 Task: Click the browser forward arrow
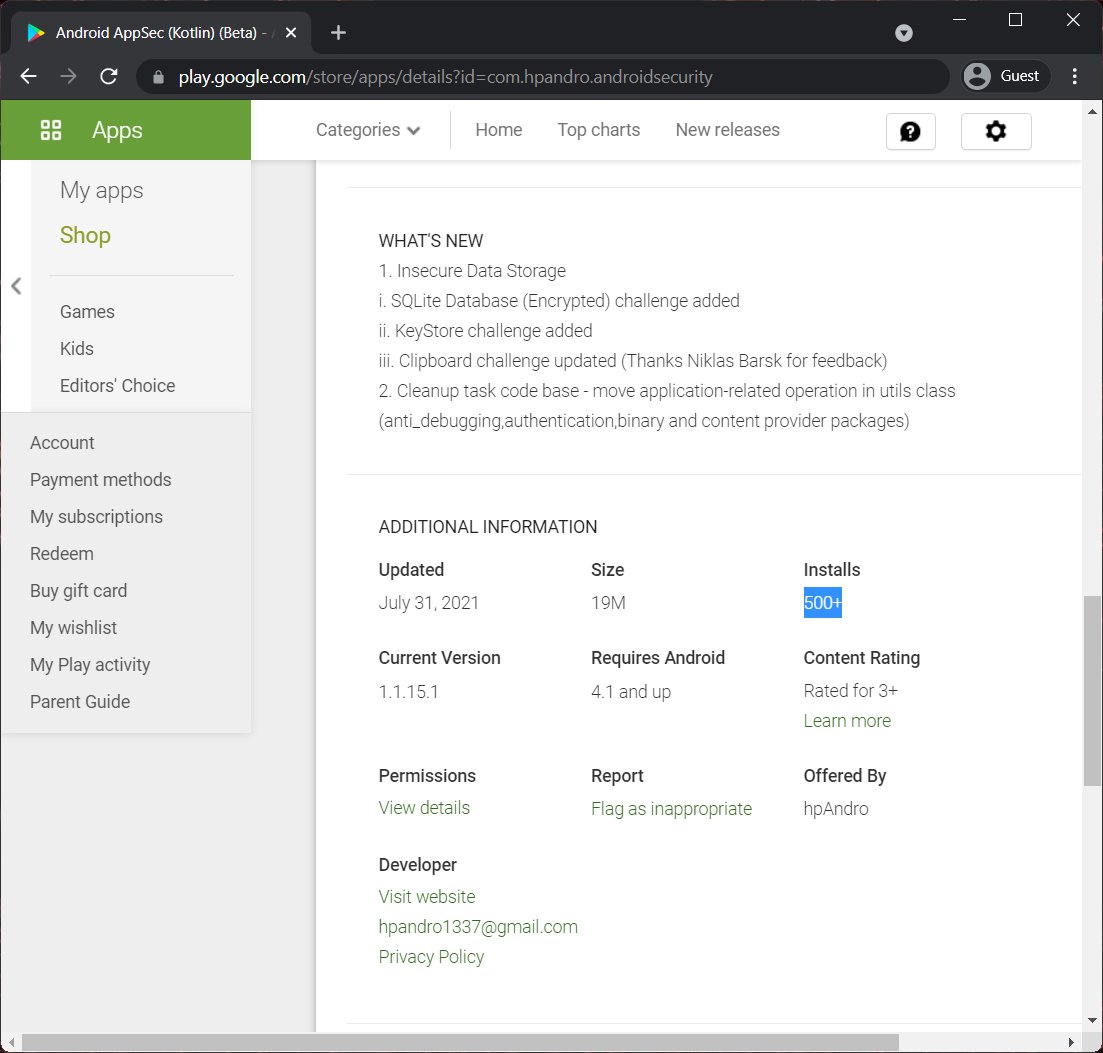point(68,76)
